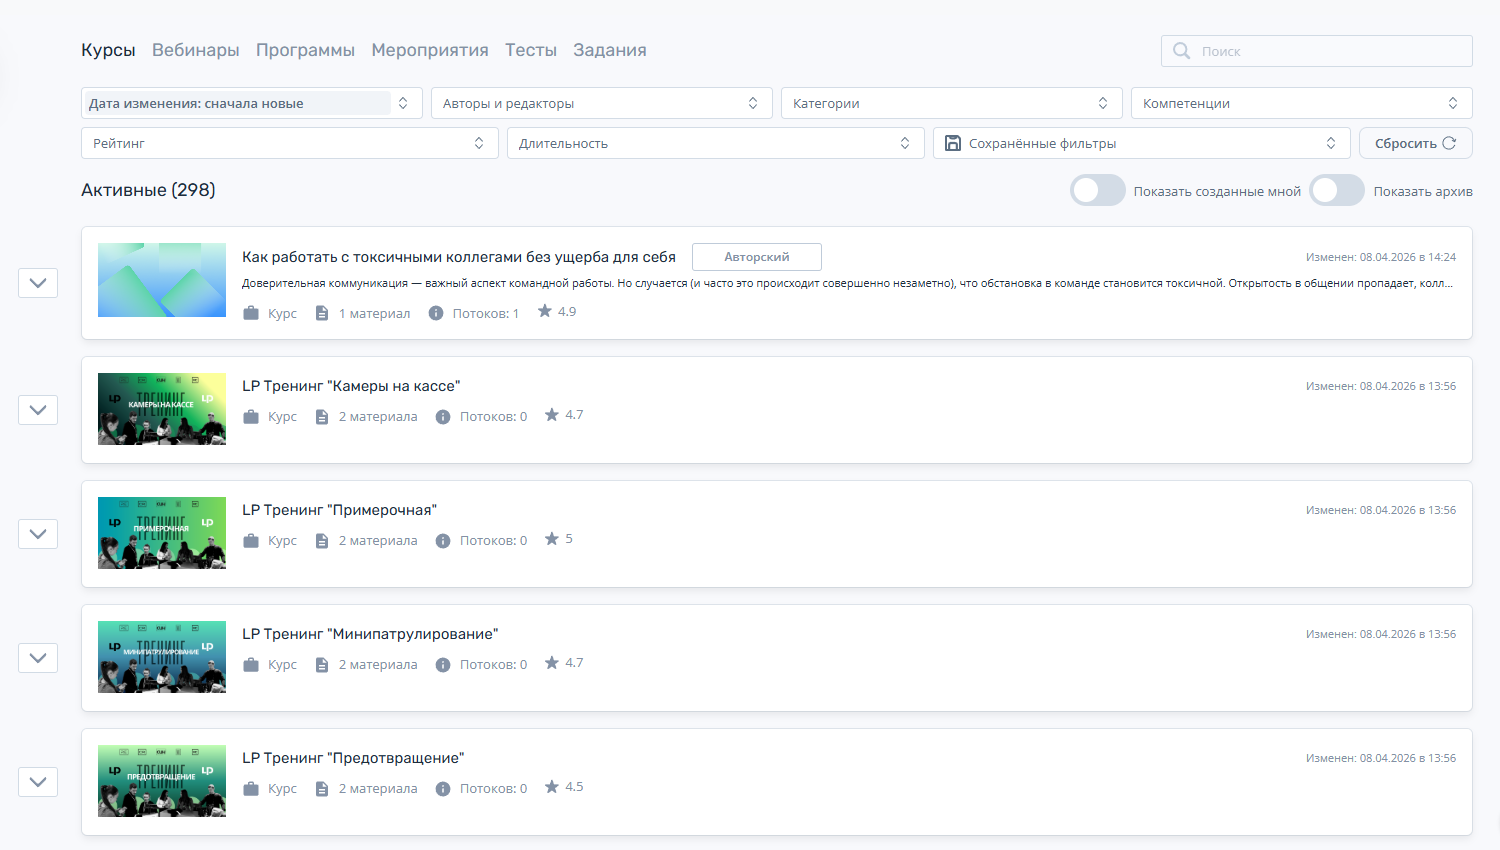Image resolution: width=1500 pixels, height=850 pixels.
Task: Click the 'Камеры на кассе' course thumbnail
Action: [x=162, y=409]
